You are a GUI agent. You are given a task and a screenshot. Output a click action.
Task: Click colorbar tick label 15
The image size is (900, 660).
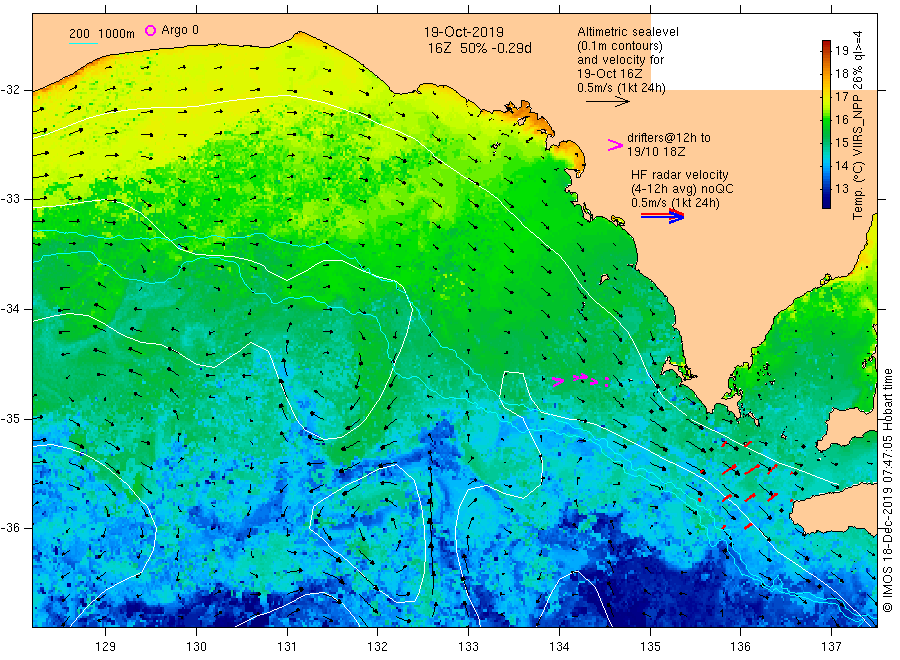841,142
